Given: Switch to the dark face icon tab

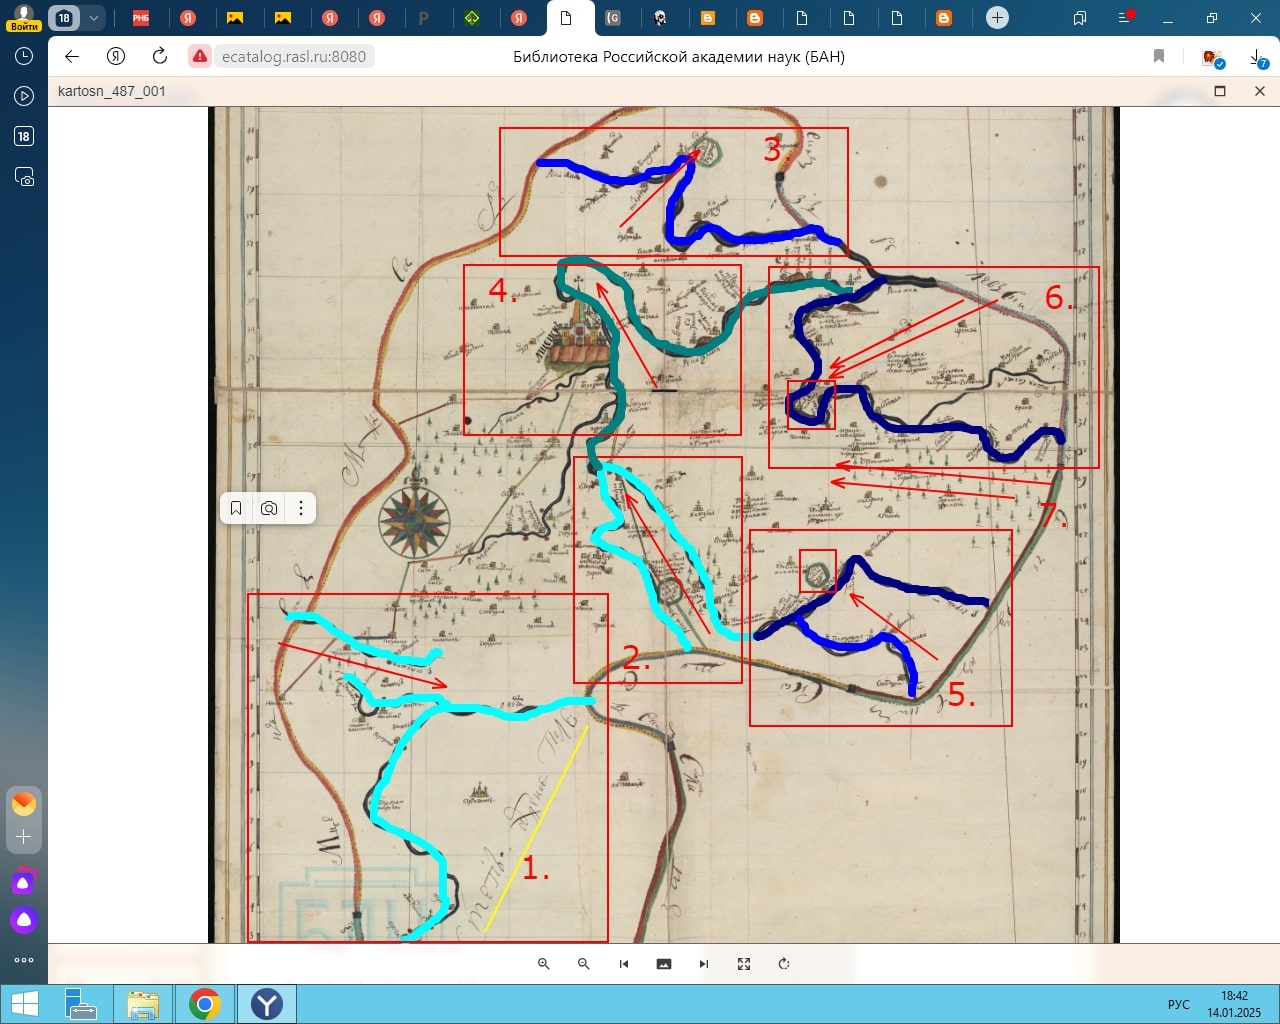Looking at the screenshot, I should [660, 17].
